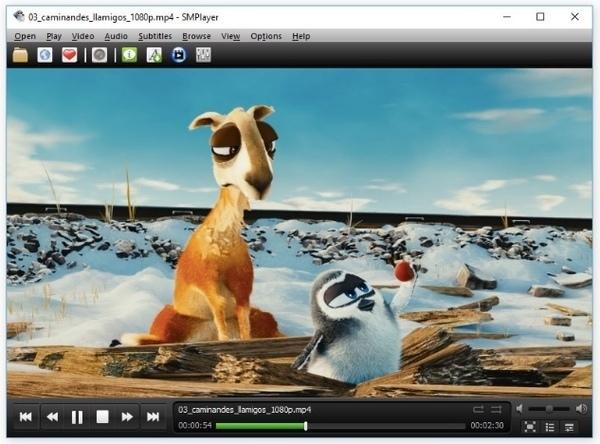Open subtitle search icon with letter A

click(154, 55)
